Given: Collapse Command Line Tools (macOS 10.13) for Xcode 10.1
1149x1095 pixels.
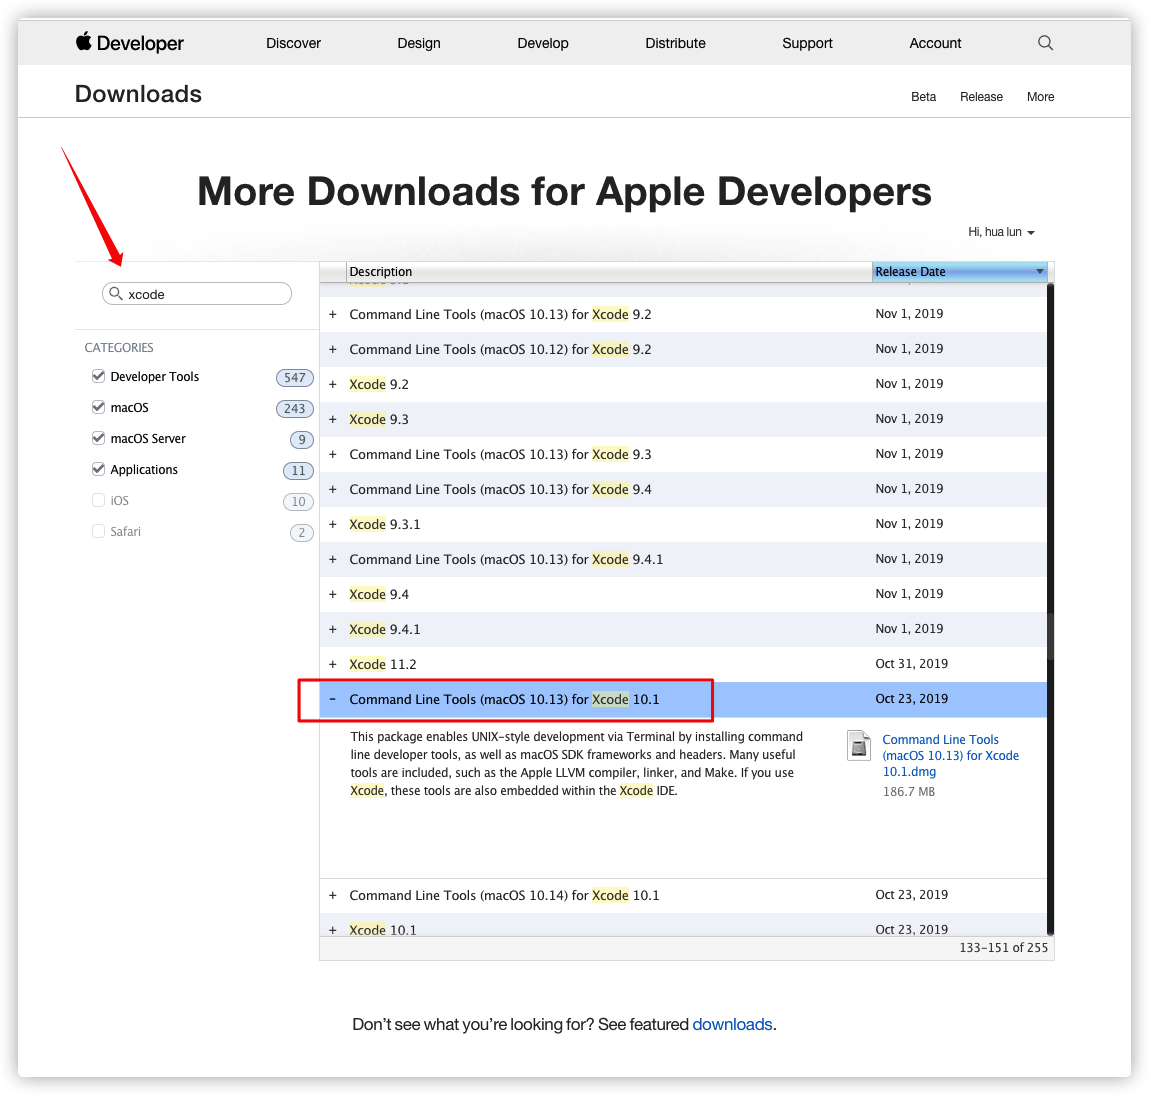Looking at the screenshot, I should pyautogui.click(x=333, y=699).
